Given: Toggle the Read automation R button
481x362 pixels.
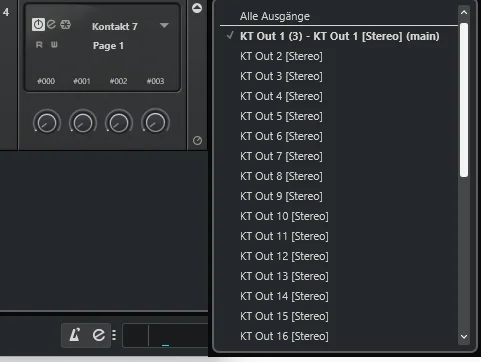Looking at the screenshot, I should coord(39,45).
